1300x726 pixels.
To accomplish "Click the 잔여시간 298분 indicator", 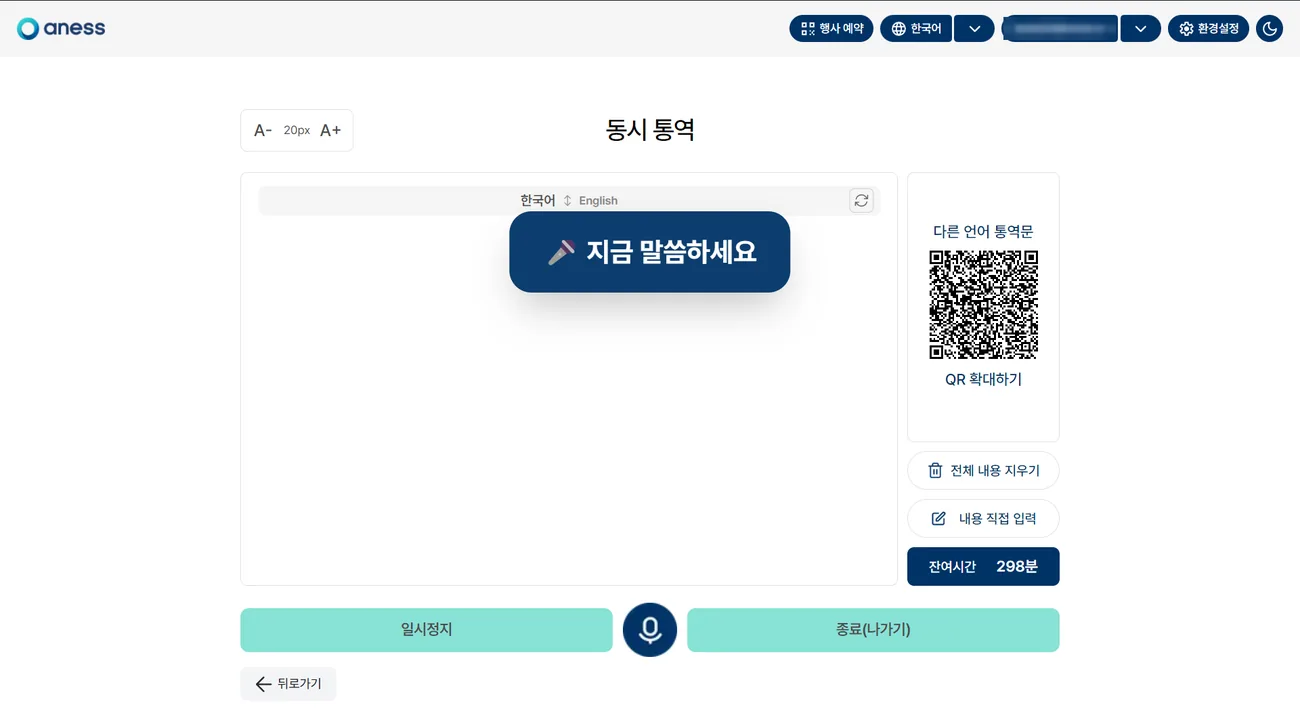I will point(983,567).
